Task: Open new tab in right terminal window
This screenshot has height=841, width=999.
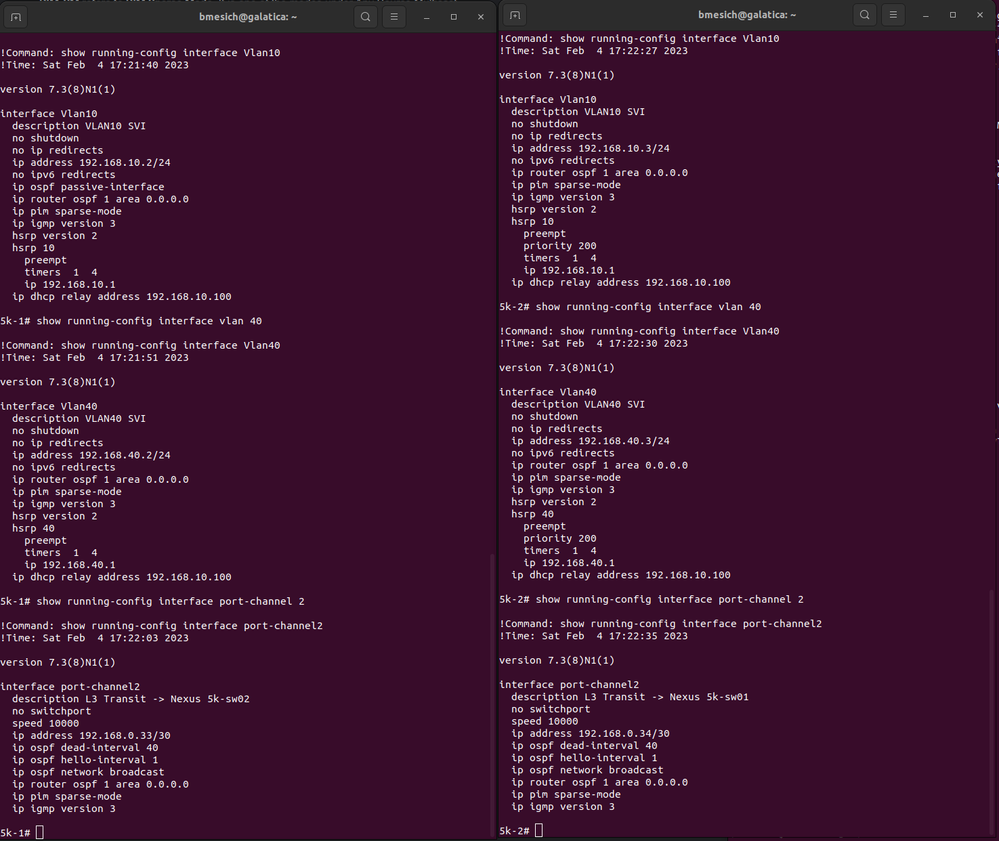Action: point(515,15)
